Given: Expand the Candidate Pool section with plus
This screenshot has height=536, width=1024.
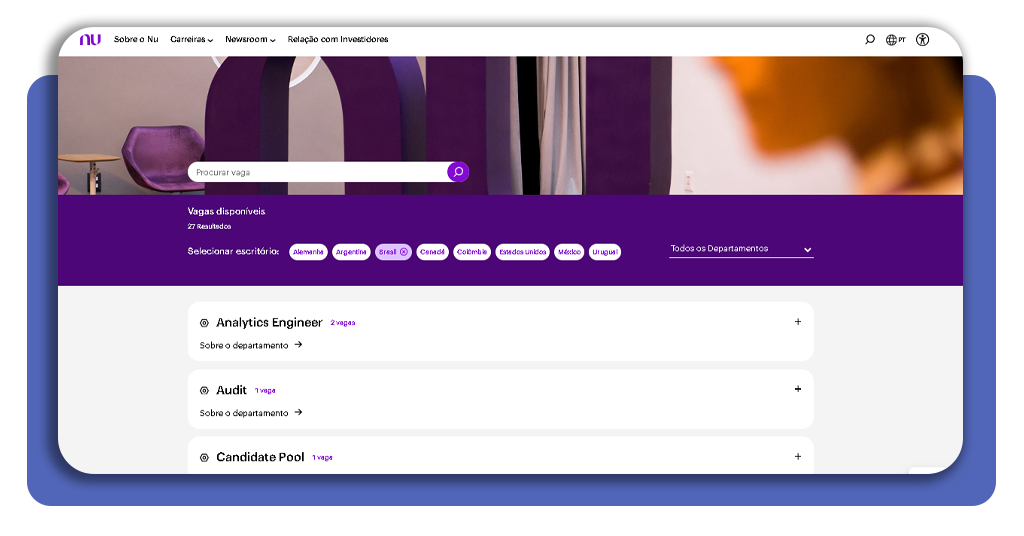Looking at the screenshot, I should 797,457.
